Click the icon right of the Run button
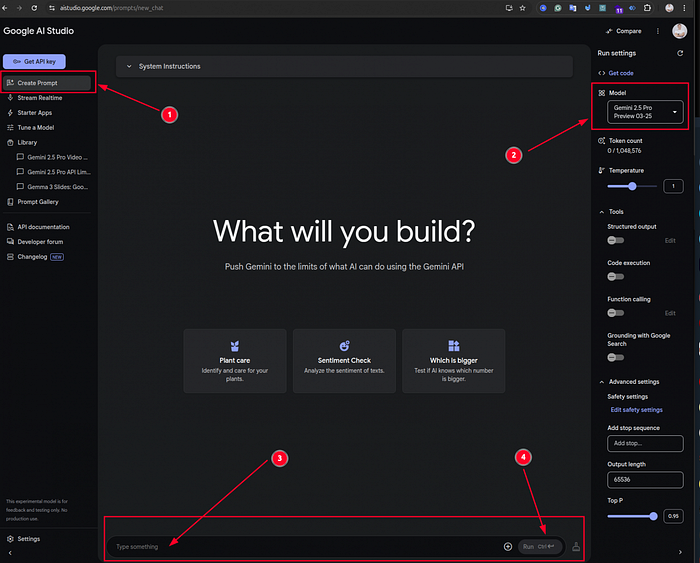 click(x=576, y=547)
